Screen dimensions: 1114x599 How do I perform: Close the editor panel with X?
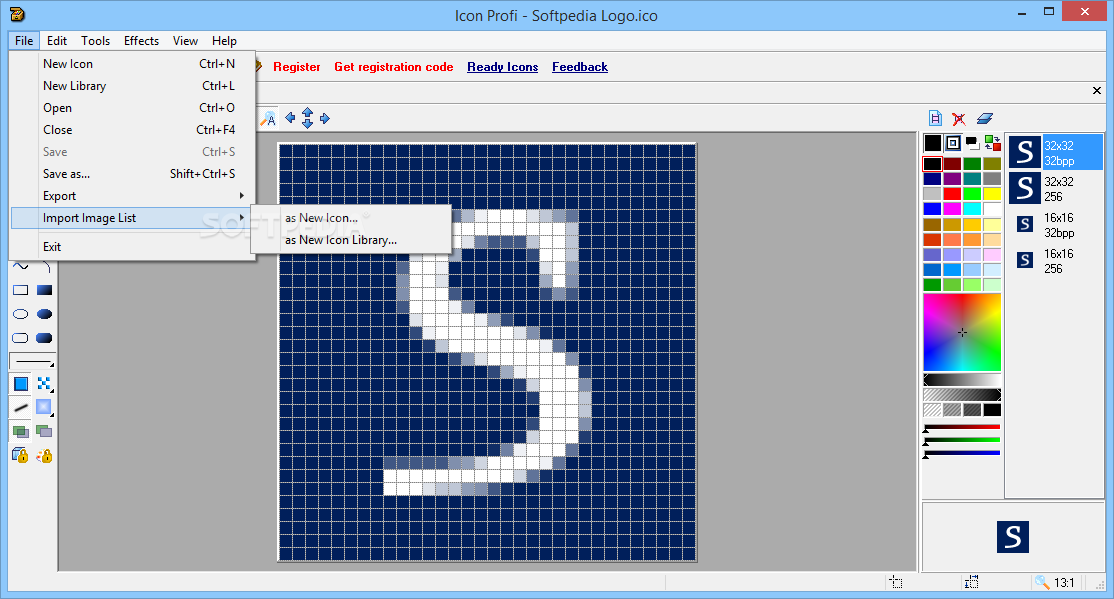click(1097, 91)
